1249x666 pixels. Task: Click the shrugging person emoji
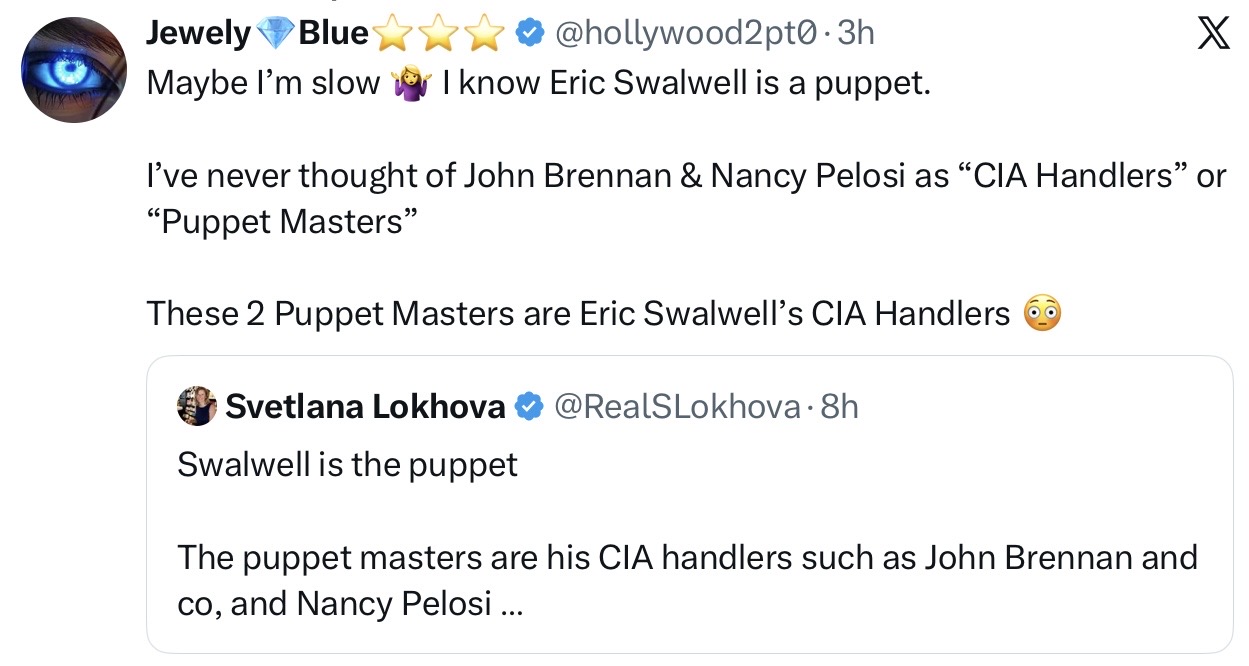point(412,84)
